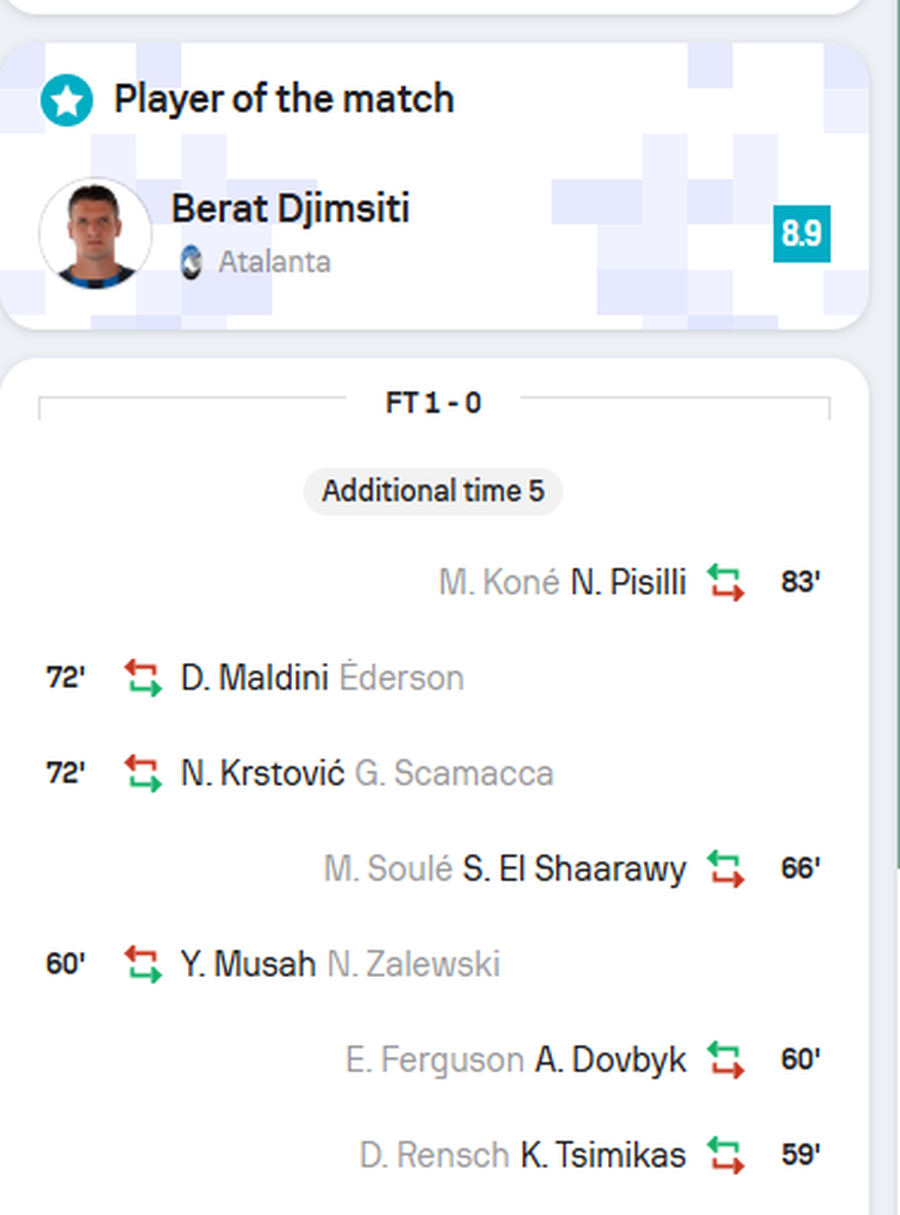The height and width of the screenshot is (1215, 900).
Task: Open N. Krstović player details
Action: (x=262, y=773)
